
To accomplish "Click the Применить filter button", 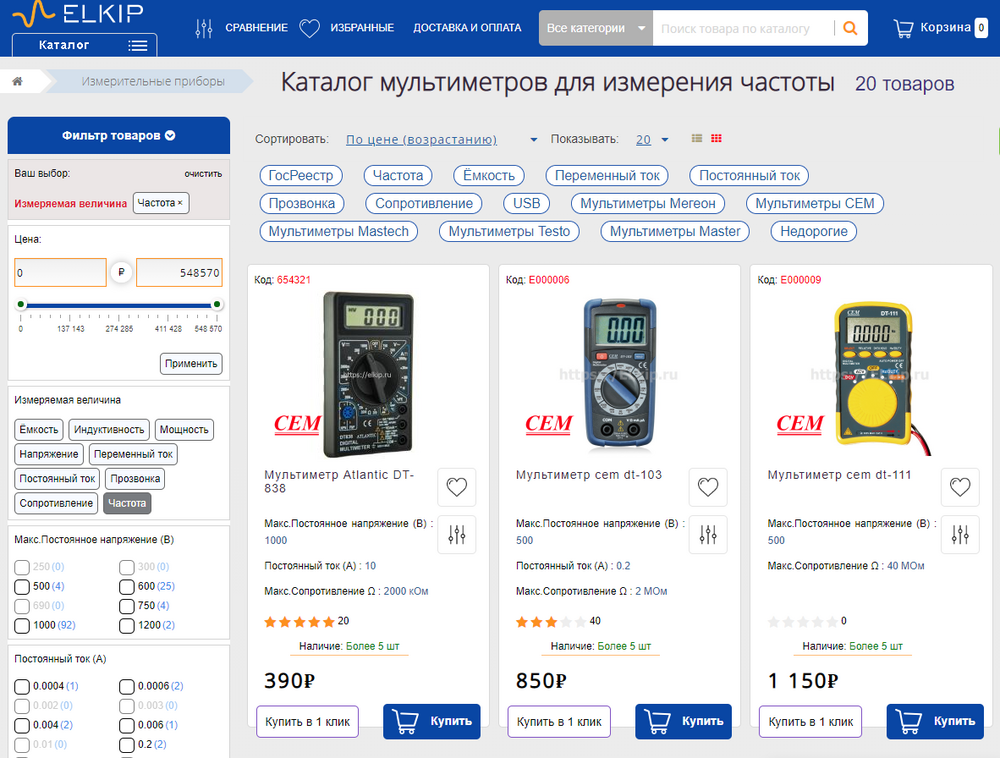I will click(191, 363).
